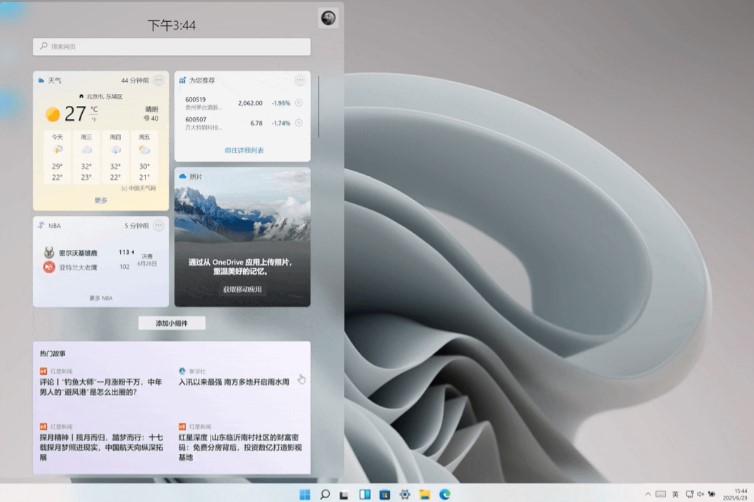Click the NBA sports header icon
Image resolution: width=754 pixels, height=502 pixels.
click(x=41, y=225)
